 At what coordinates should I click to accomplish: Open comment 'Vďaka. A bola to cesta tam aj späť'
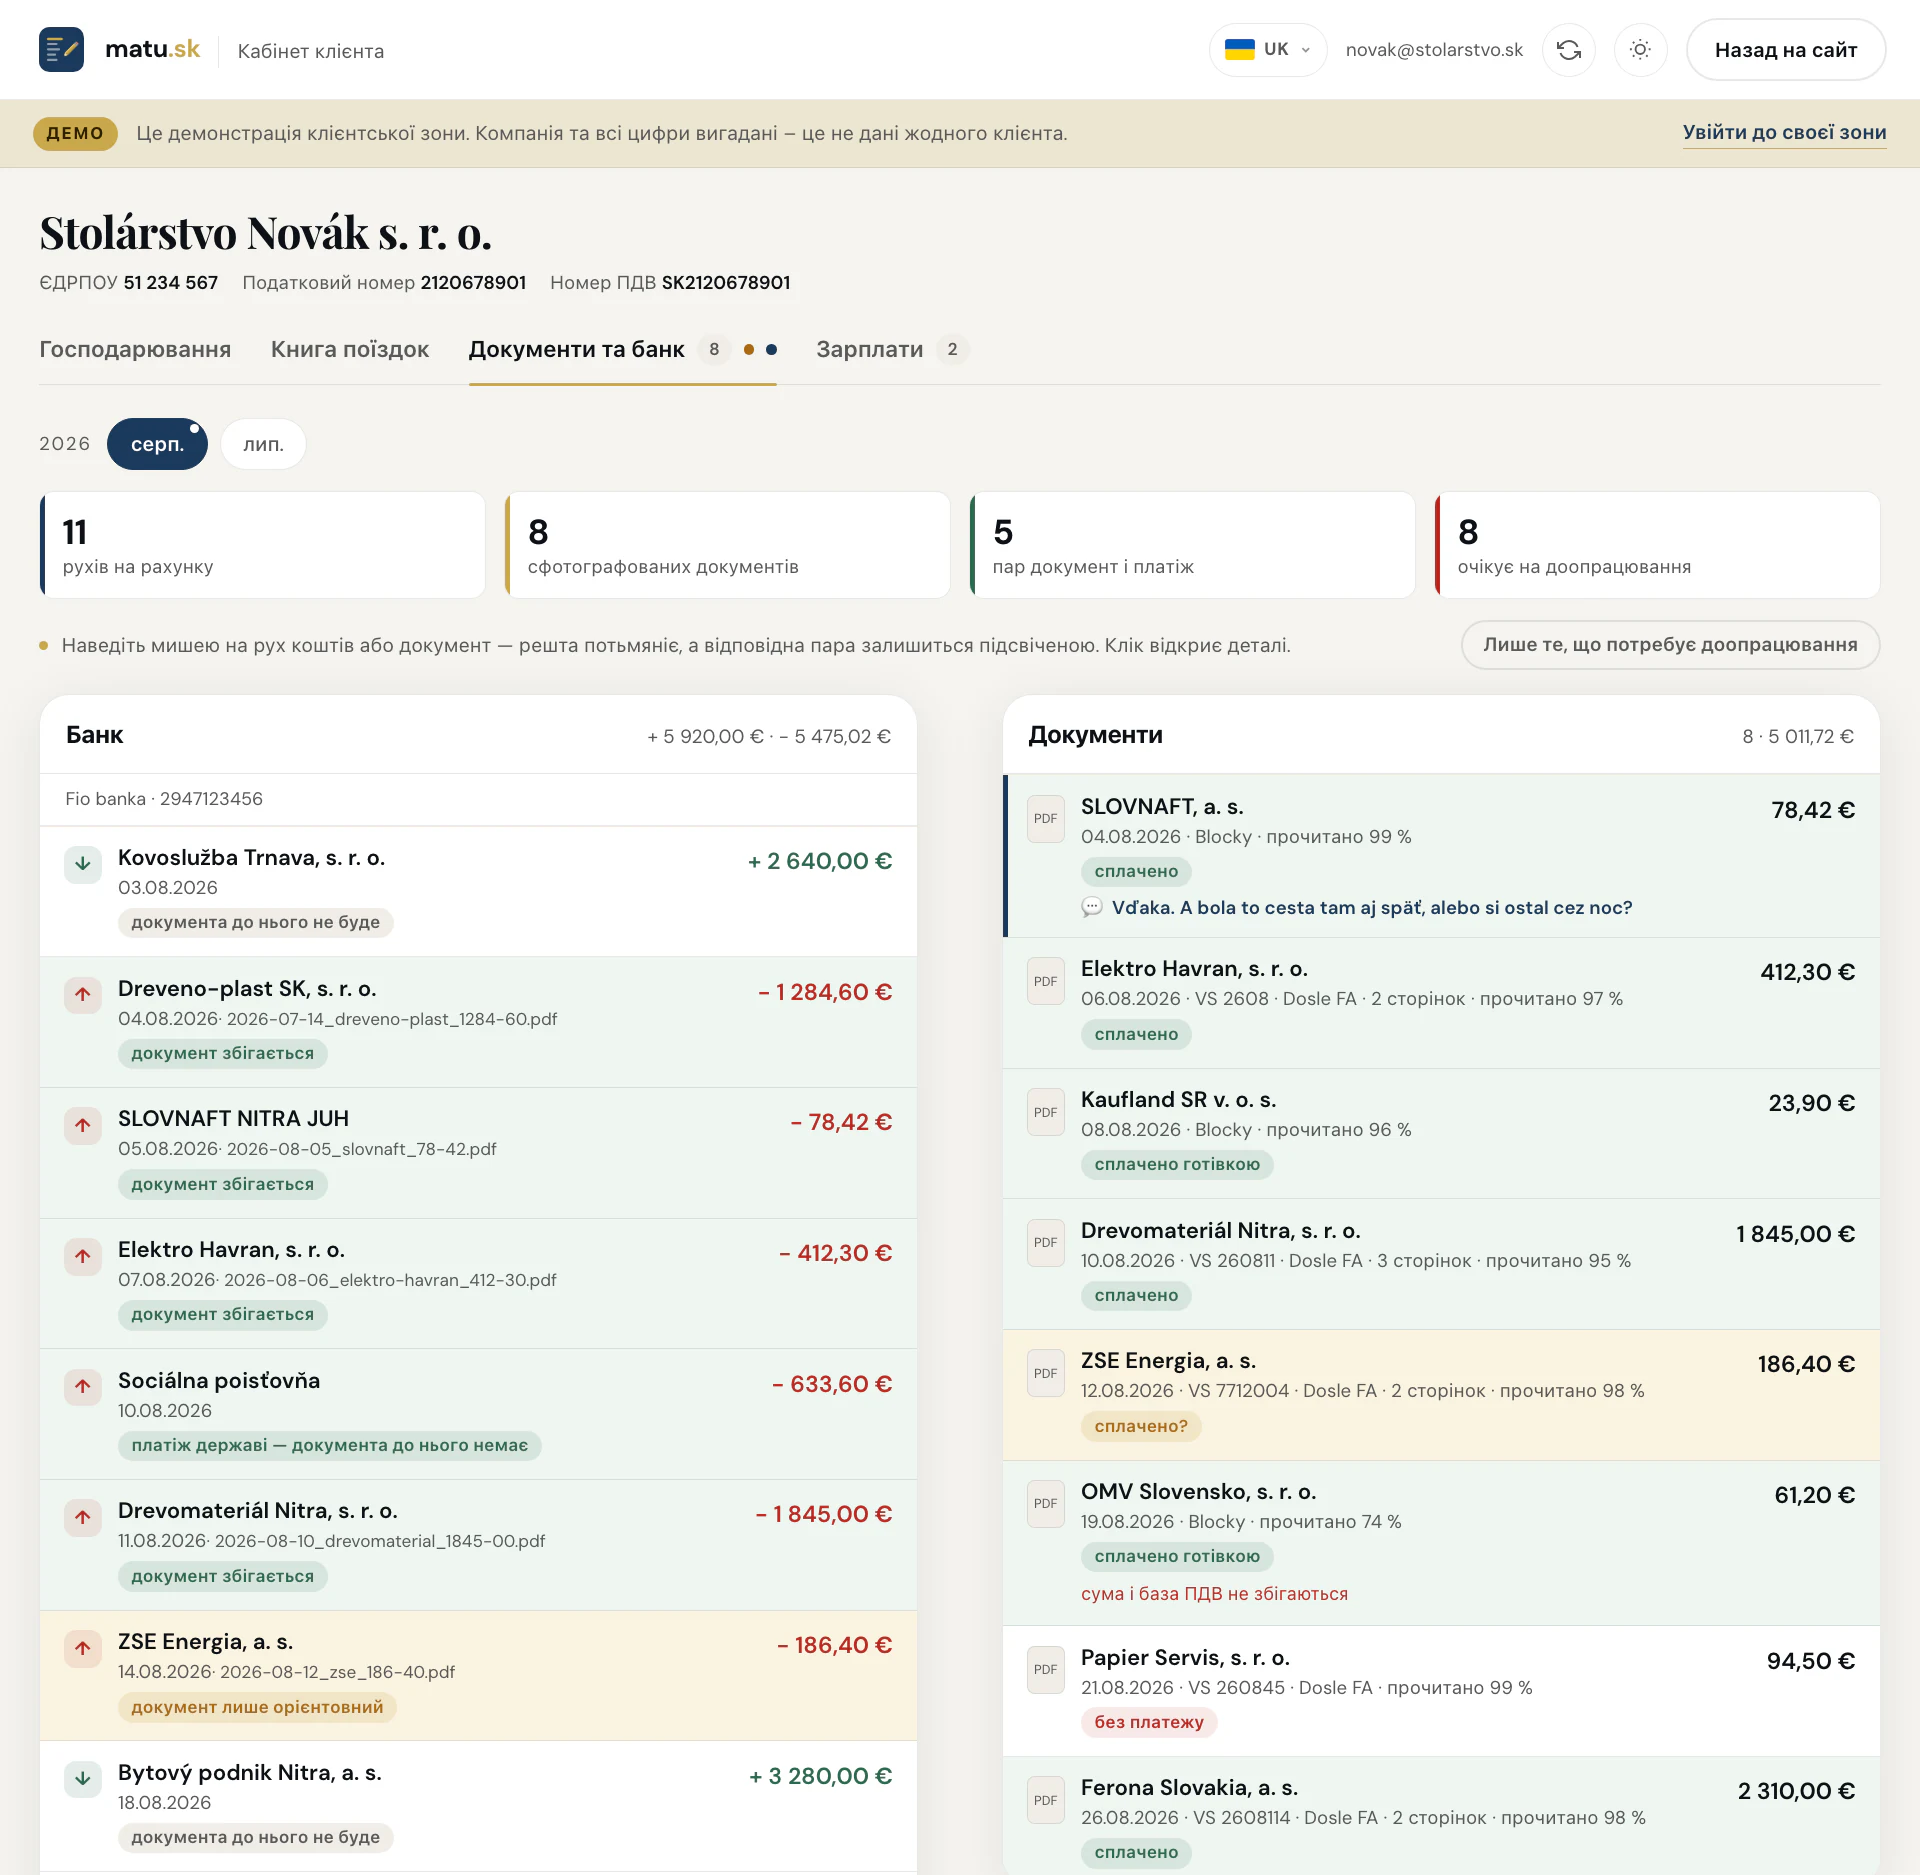1372,907
